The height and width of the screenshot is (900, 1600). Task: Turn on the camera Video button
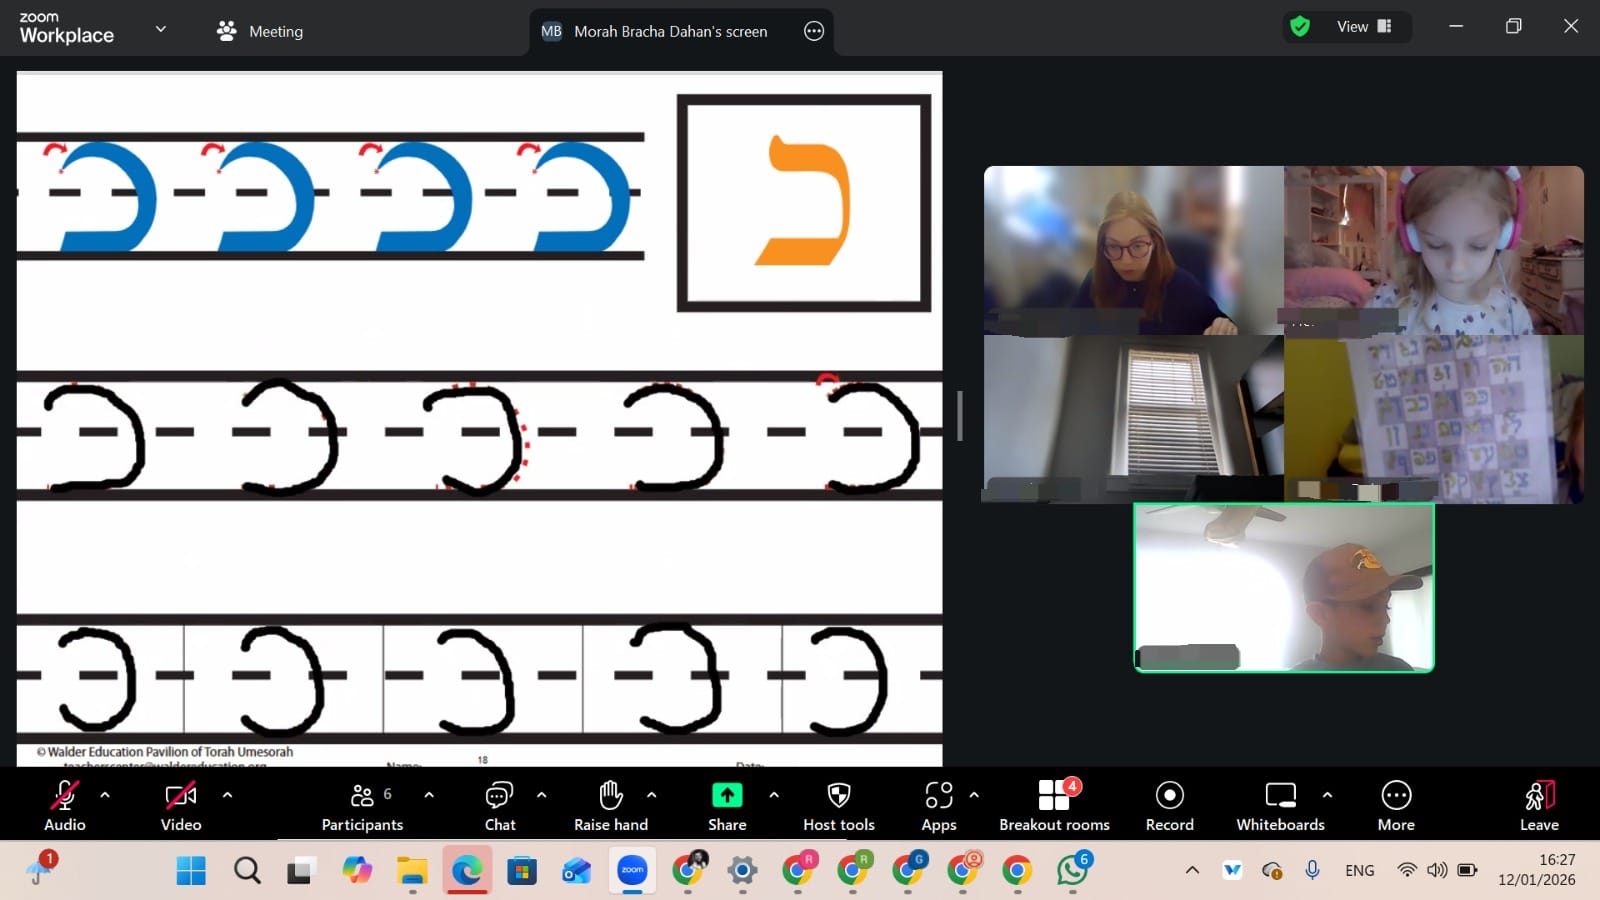click(x=181, y=805)
